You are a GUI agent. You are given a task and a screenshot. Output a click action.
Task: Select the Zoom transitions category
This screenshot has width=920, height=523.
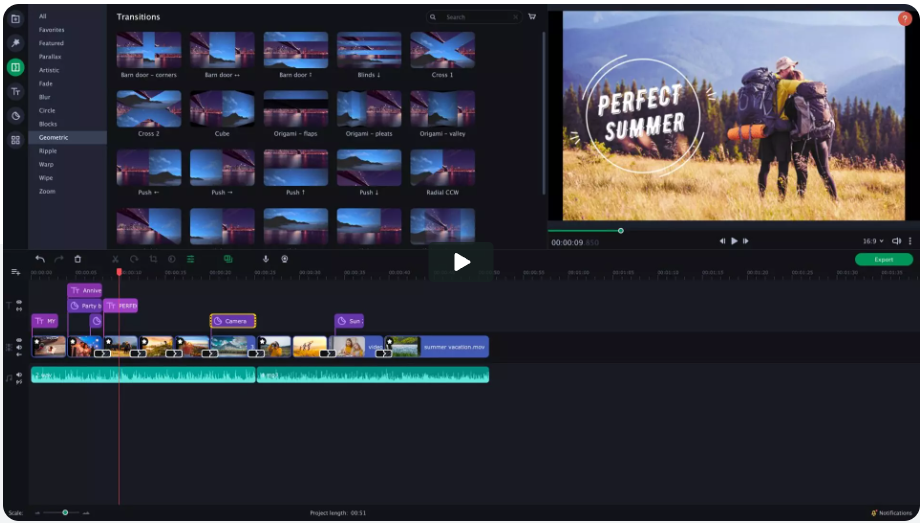pyautogui.click(x=47, y=191)
